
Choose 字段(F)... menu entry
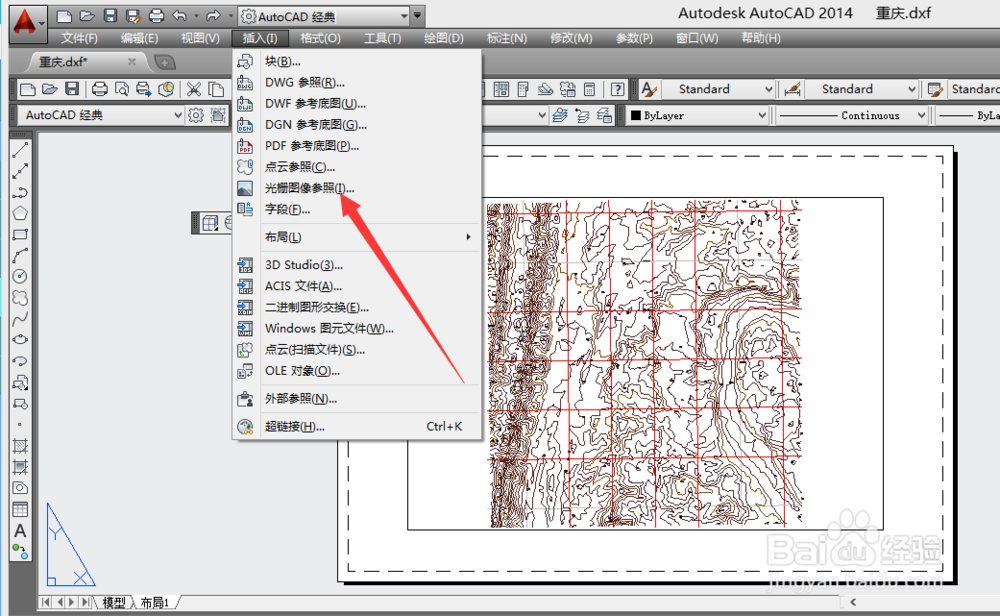357,209
